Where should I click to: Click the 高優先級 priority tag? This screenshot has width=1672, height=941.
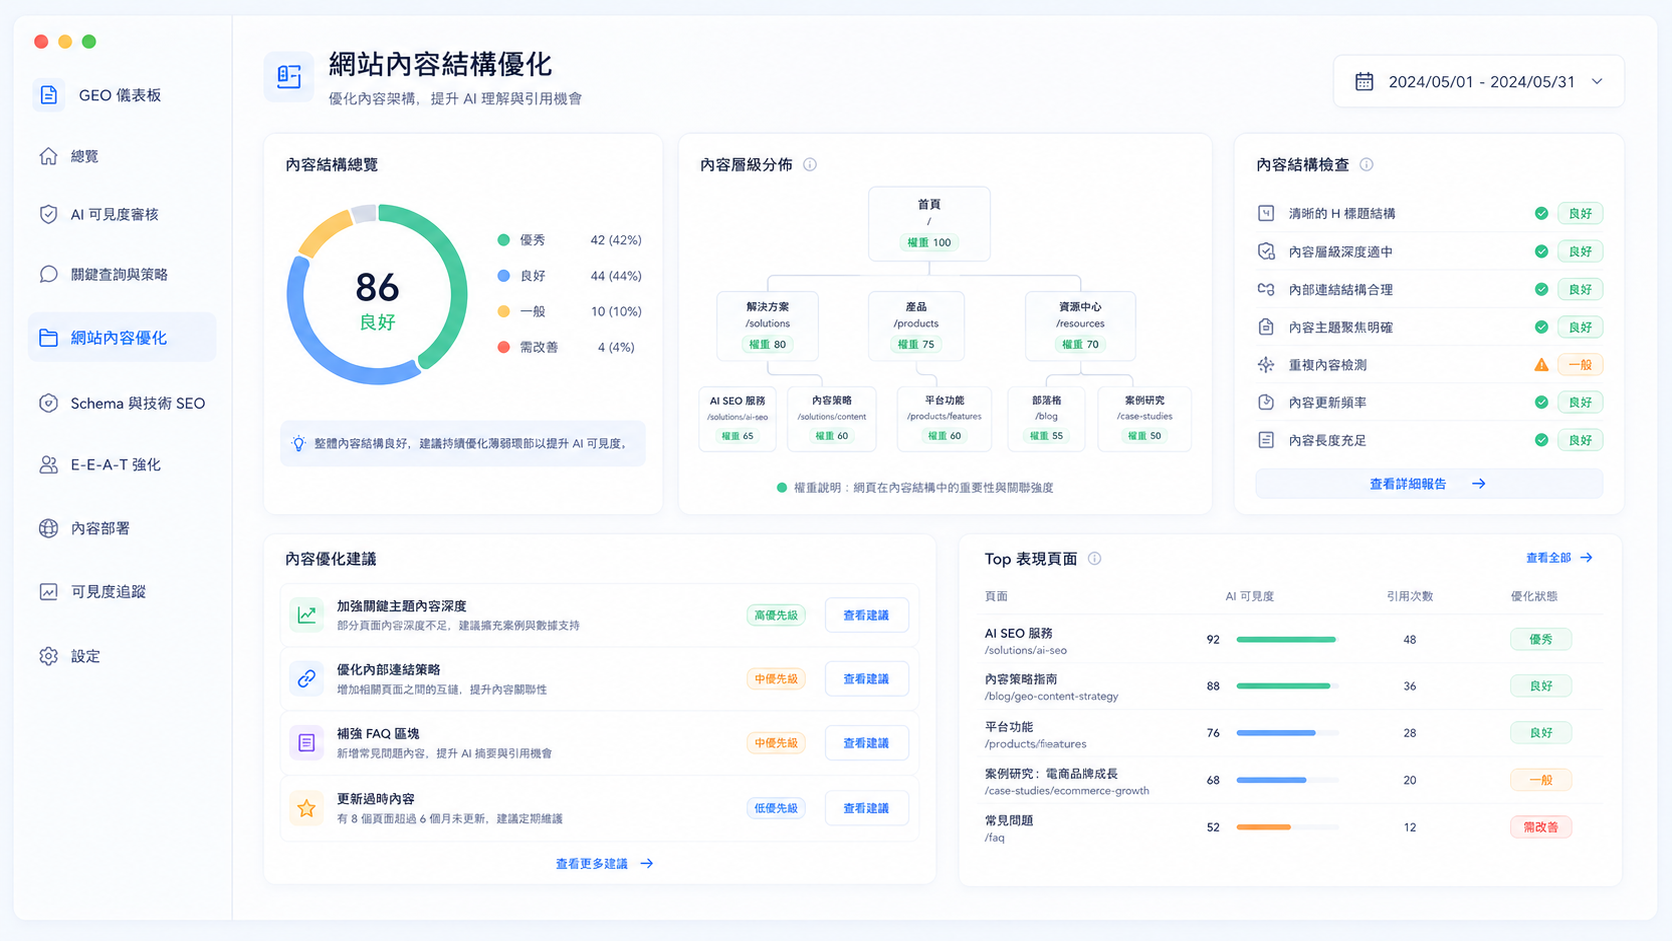(x=776, y=615)
